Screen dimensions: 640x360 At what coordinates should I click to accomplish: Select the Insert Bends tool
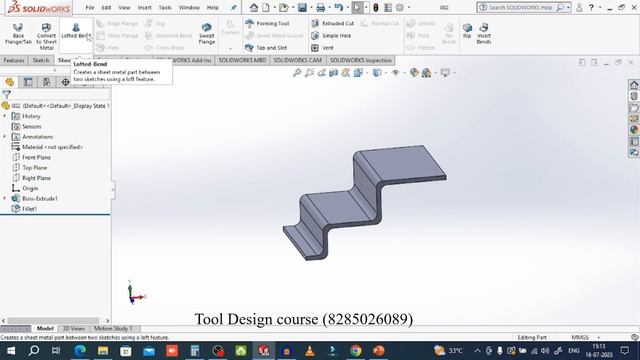484,33
